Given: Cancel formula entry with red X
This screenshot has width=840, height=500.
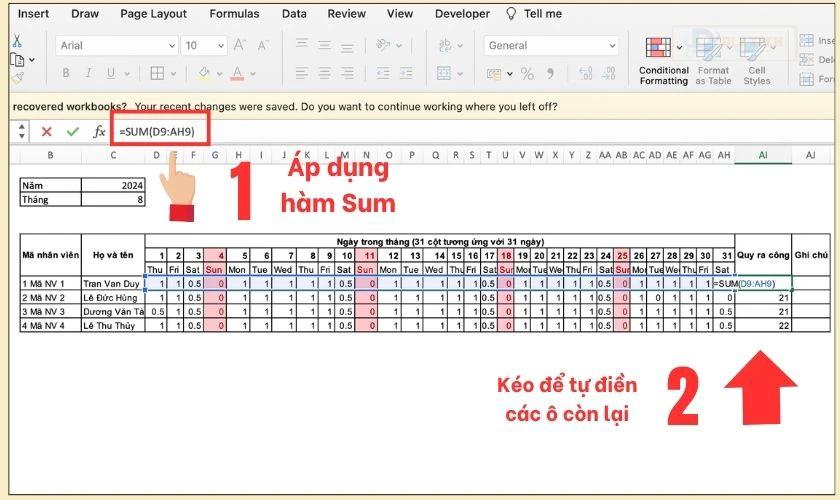Looking at the screenshot, I should point(47,131).
